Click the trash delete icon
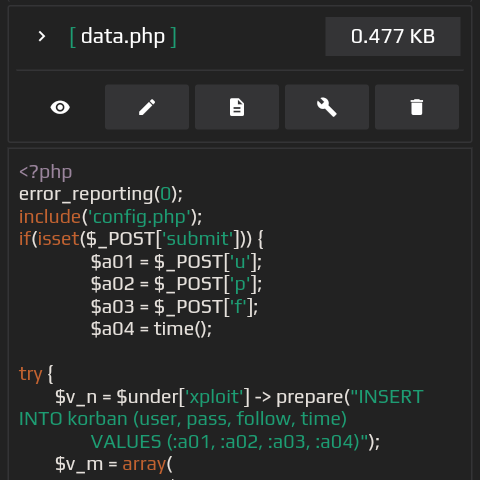480x480 pixels. pyautogui.click(x=417, y=107)
